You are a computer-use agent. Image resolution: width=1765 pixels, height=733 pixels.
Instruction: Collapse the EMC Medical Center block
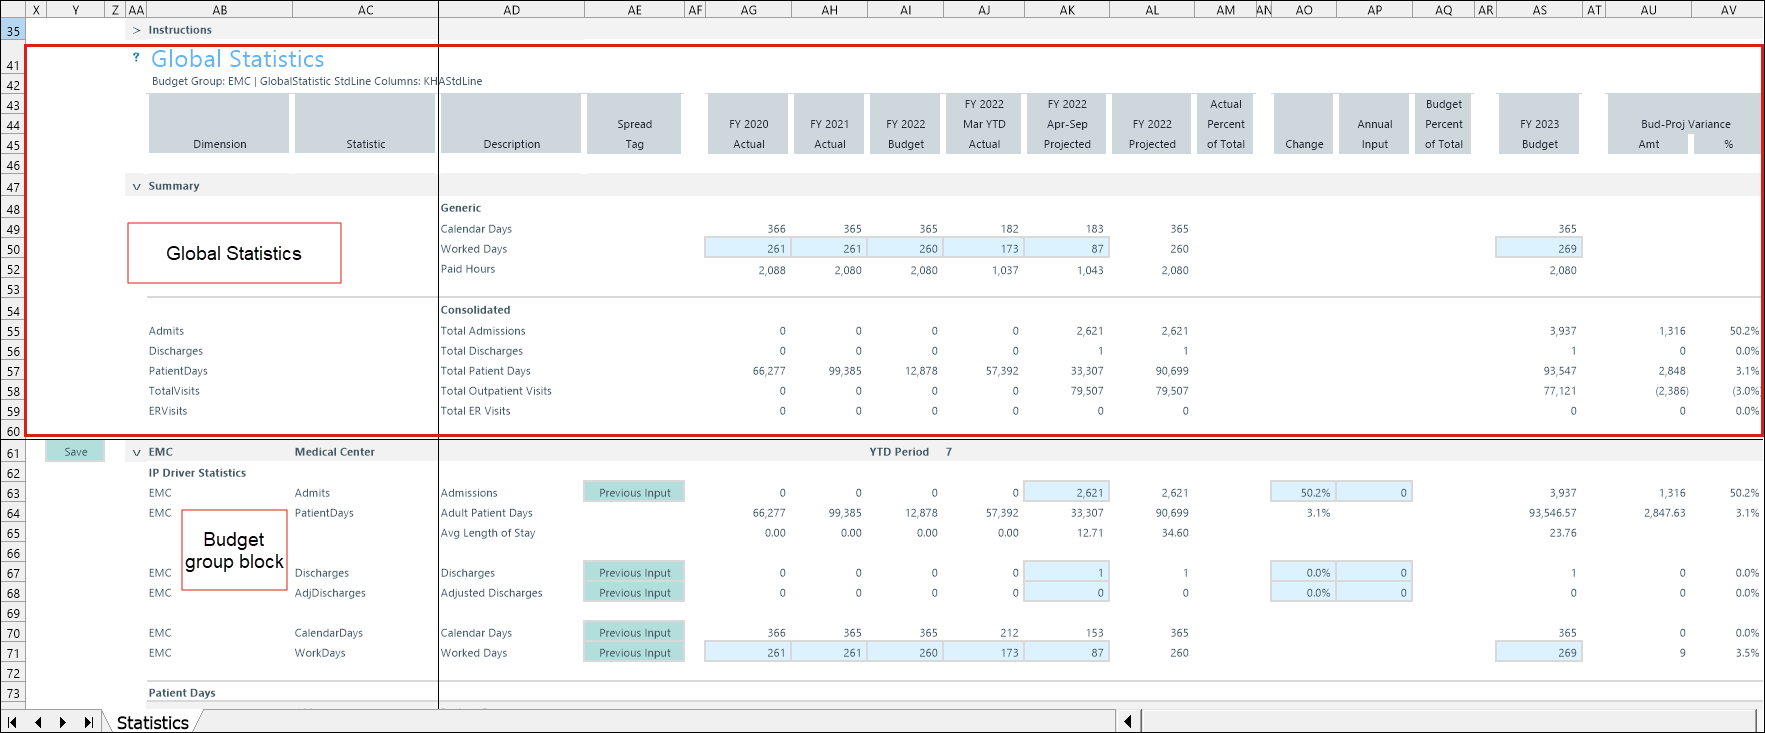pyautogui.click(x=137, y=452)
